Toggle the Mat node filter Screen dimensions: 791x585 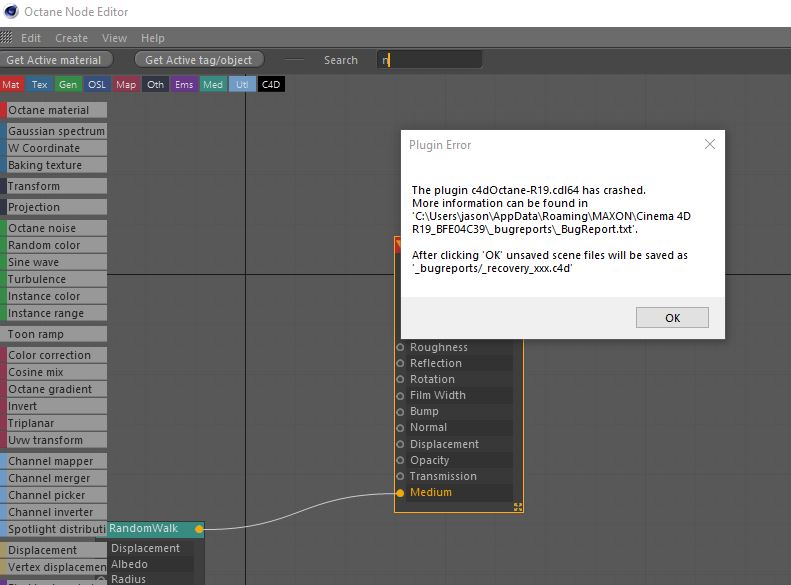[x=11, y=85]
